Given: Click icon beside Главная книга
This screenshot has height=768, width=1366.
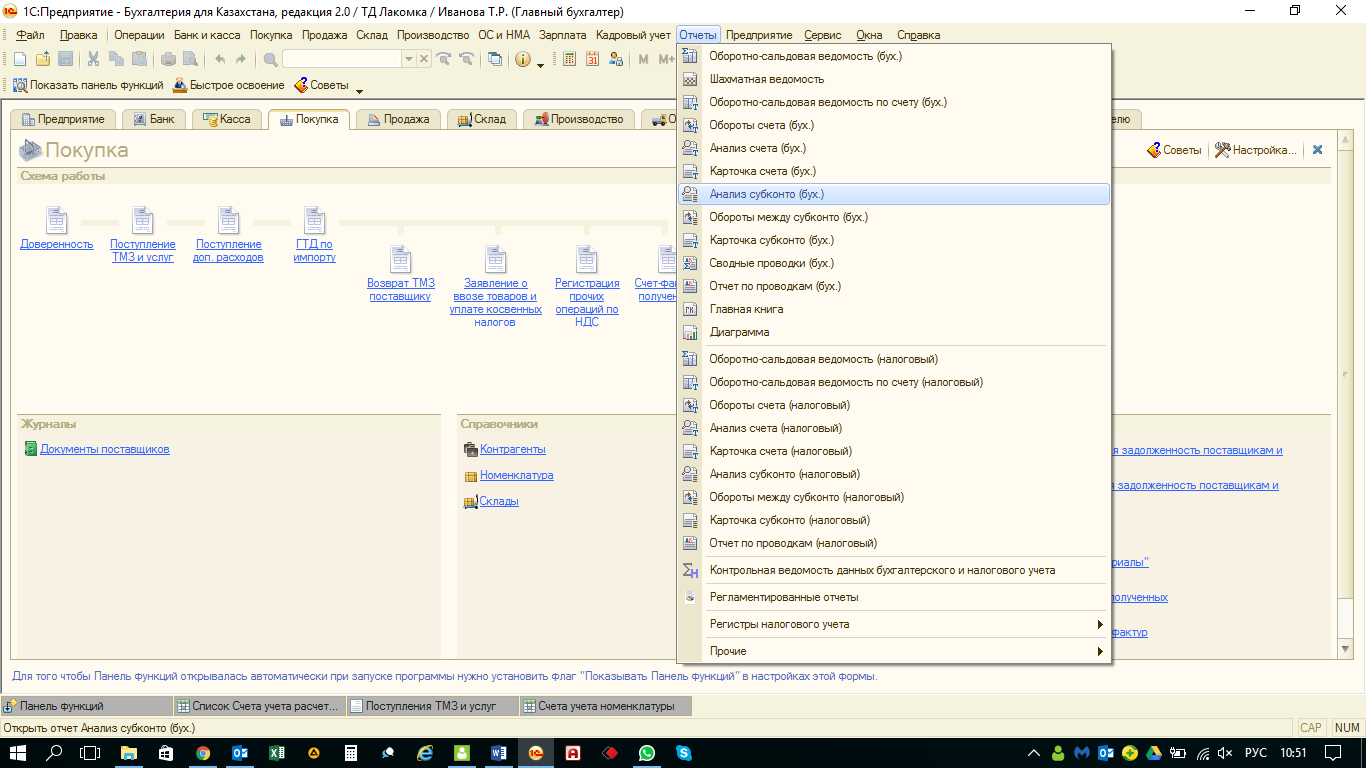Looking at the screenshot, I should (x=690, y=309).
